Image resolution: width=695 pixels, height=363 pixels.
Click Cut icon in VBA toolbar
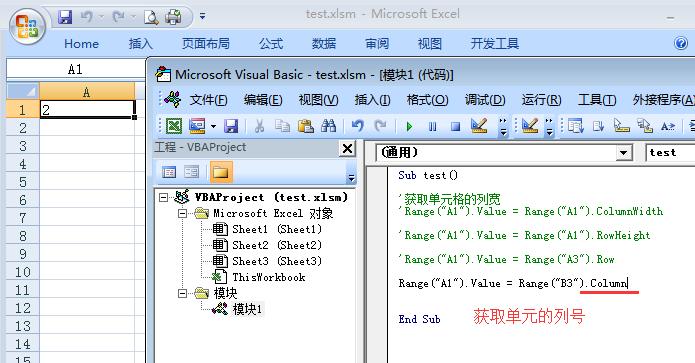pos(259,126)
